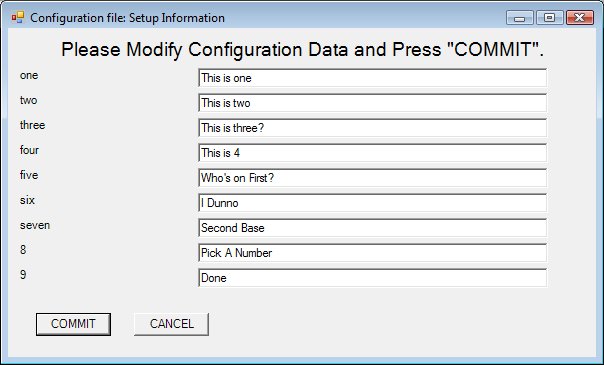Minimize the Configuration file window
This screenshot has width=604, height=365.
click(520, 18)
